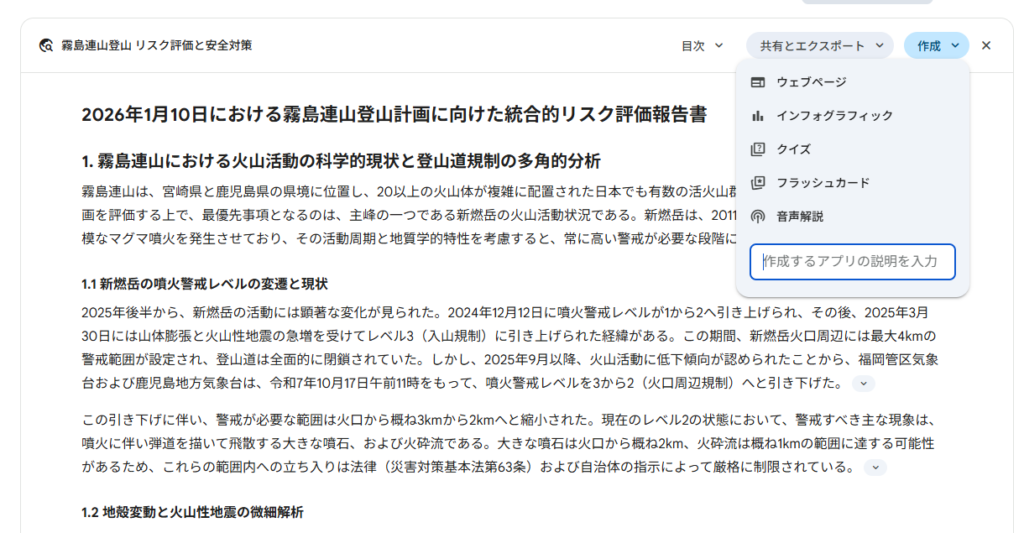Viewport: 1024px width, 533px height.
Task: Click the Deep Research icon beside the report title
Action: 46,46
